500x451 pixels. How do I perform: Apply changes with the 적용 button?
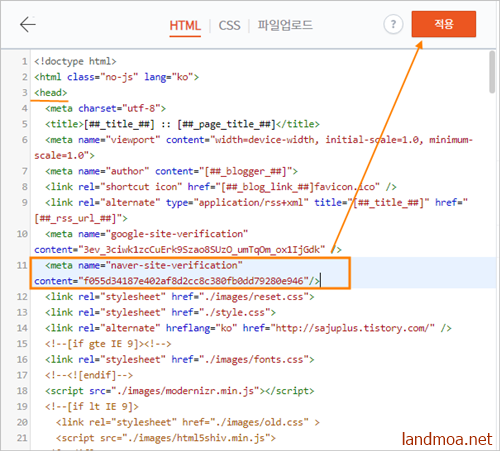pos(444,24)
